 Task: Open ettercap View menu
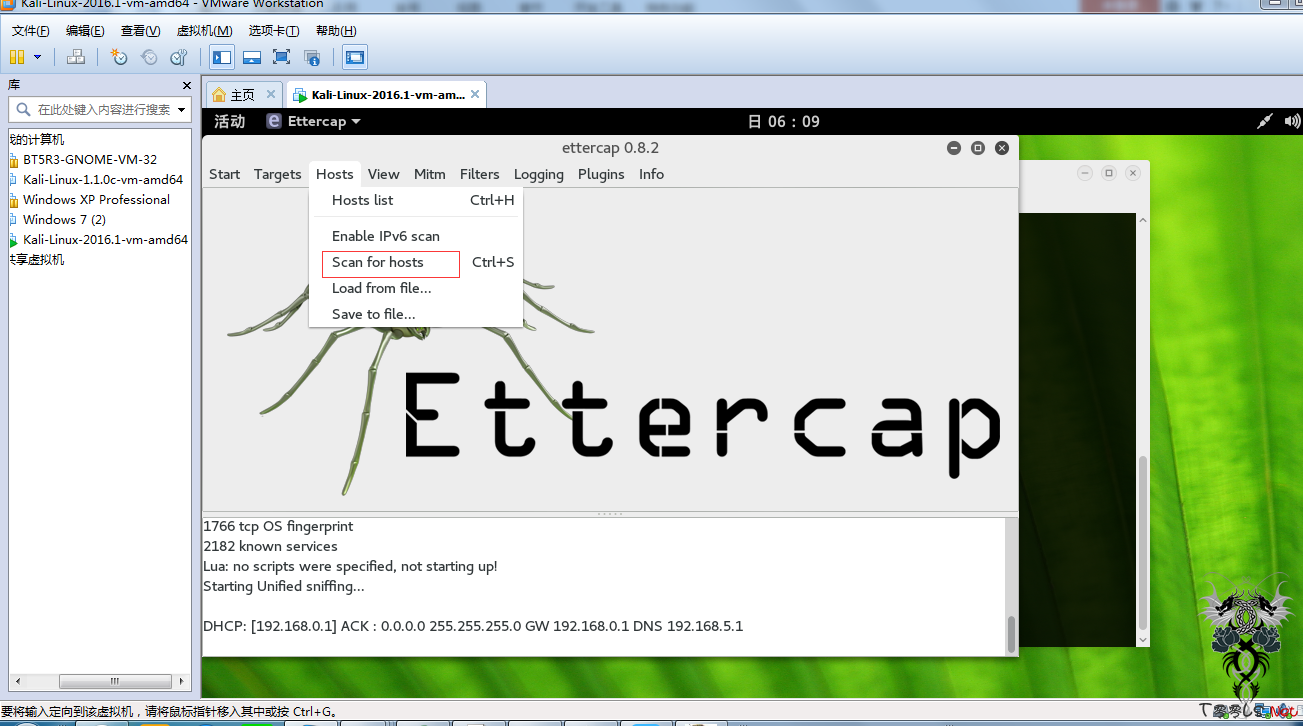tap(383, 174)
